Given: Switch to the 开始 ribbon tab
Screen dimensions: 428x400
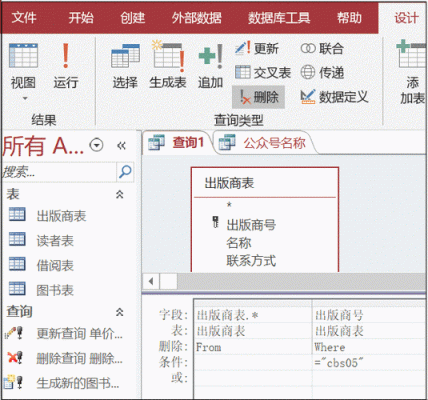Looking at the screenshot, I should pos(81,18).
